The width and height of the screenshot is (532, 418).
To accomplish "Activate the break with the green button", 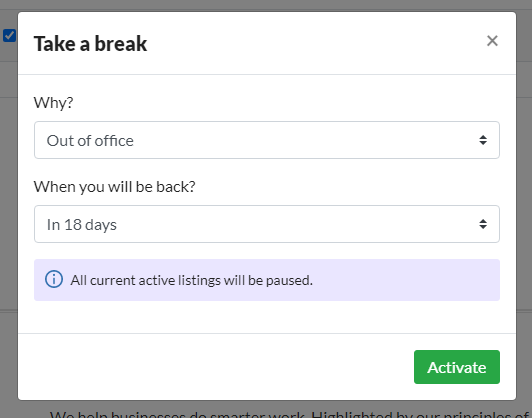I will click(x=457, y=367).
